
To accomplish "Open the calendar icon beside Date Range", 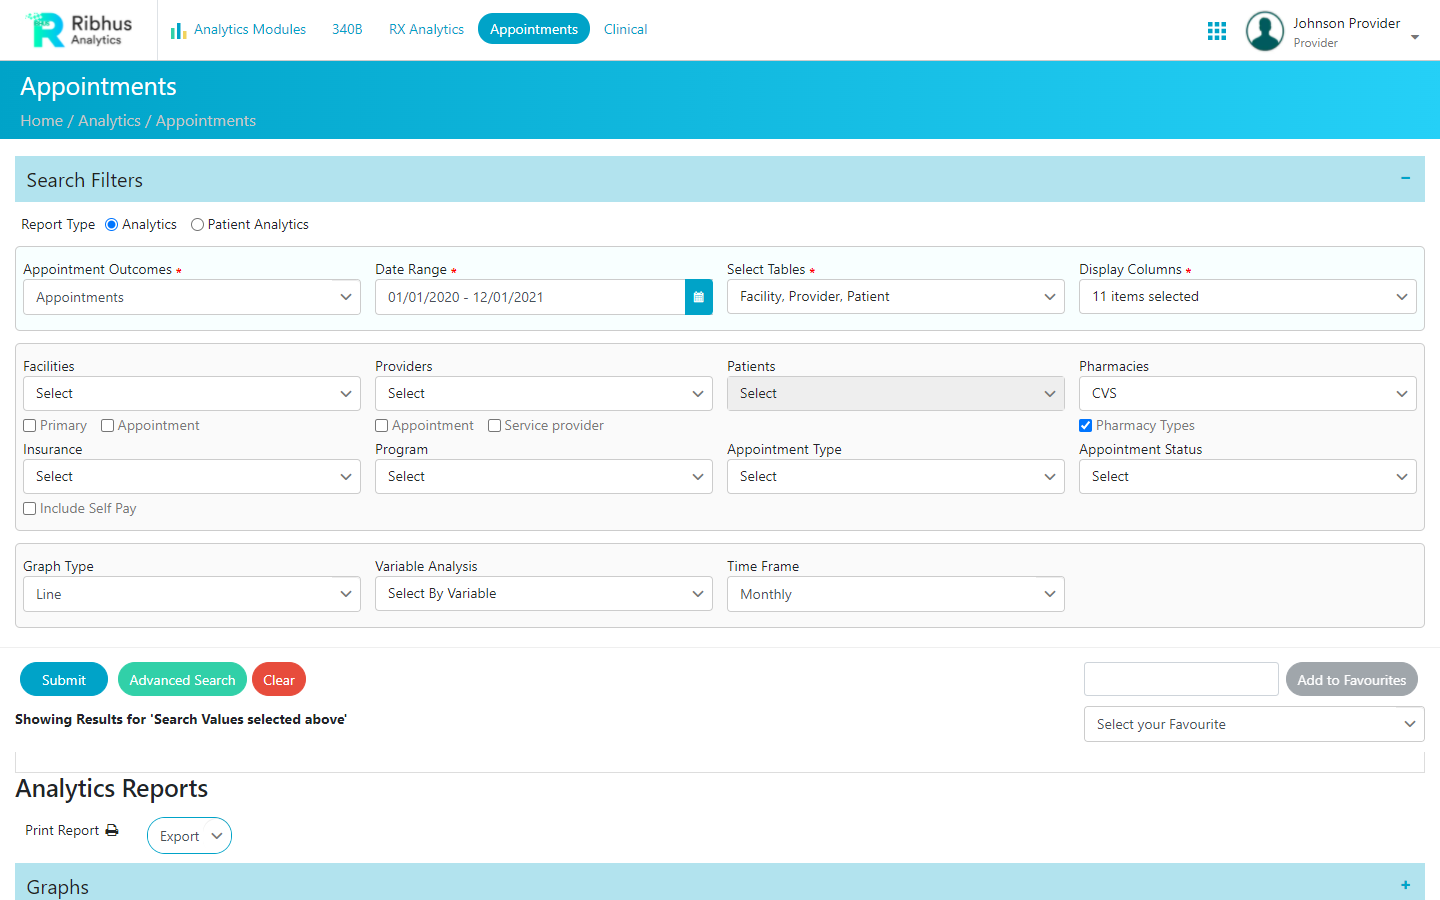I will [698, 296].
